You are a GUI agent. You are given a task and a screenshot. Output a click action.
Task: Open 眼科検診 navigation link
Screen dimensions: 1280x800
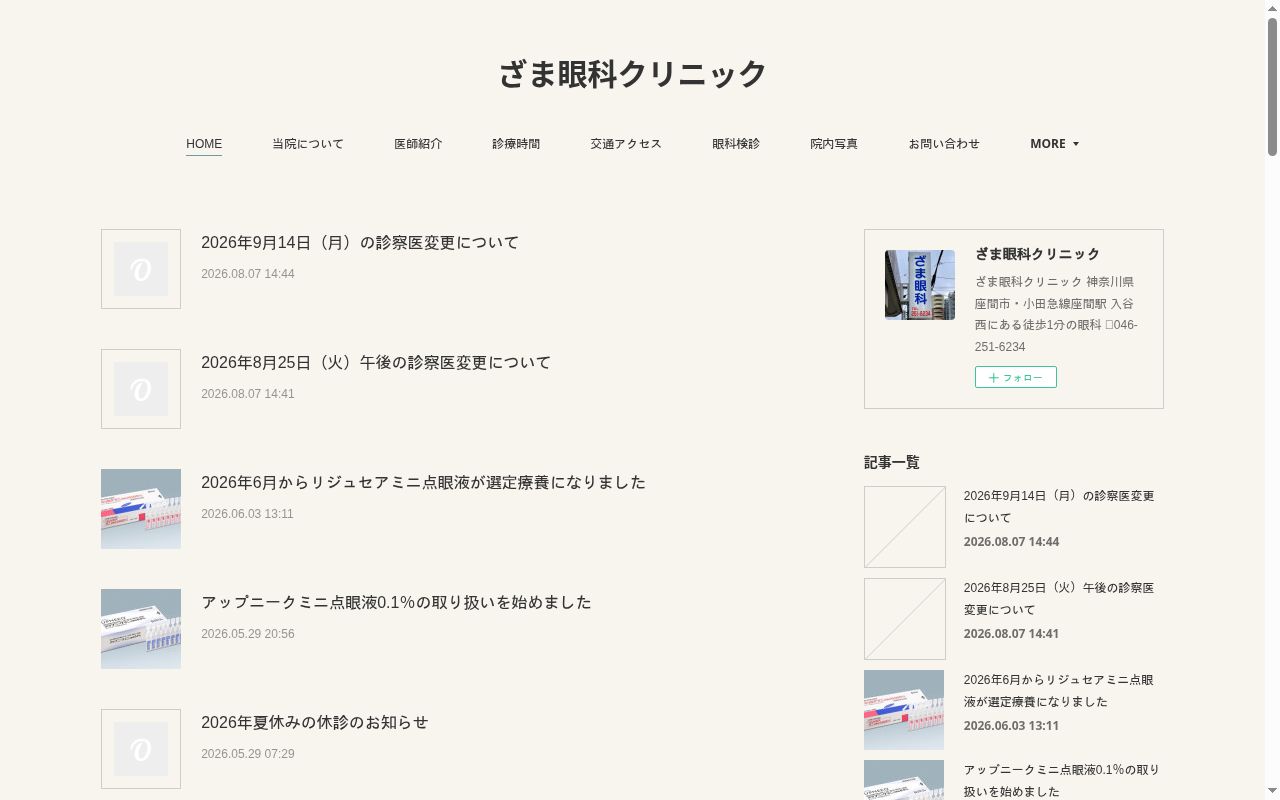(736, 144)
